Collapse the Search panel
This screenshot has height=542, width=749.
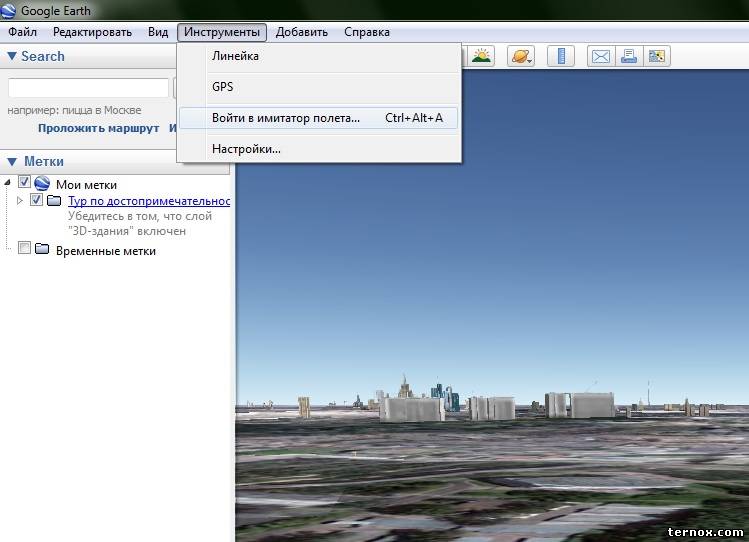(12, 56)
